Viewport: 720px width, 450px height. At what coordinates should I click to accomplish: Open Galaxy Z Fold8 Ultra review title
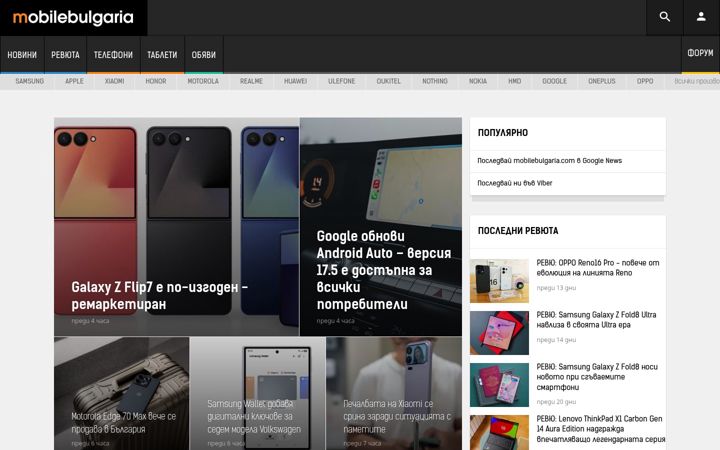596,320
